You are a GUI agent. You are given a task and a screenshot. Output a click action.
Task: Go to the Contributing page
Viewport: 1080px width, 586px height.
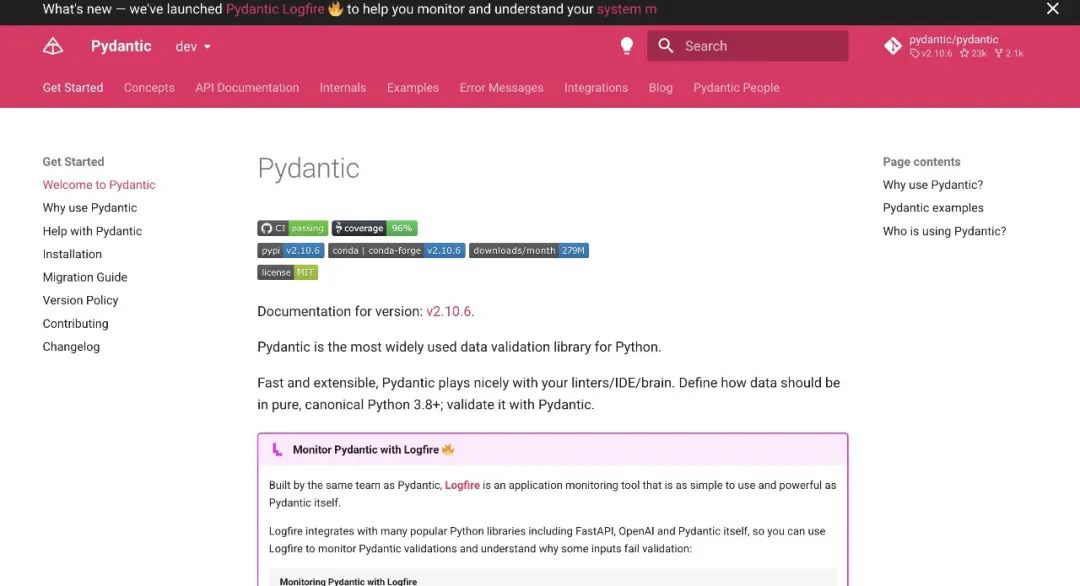75,324
